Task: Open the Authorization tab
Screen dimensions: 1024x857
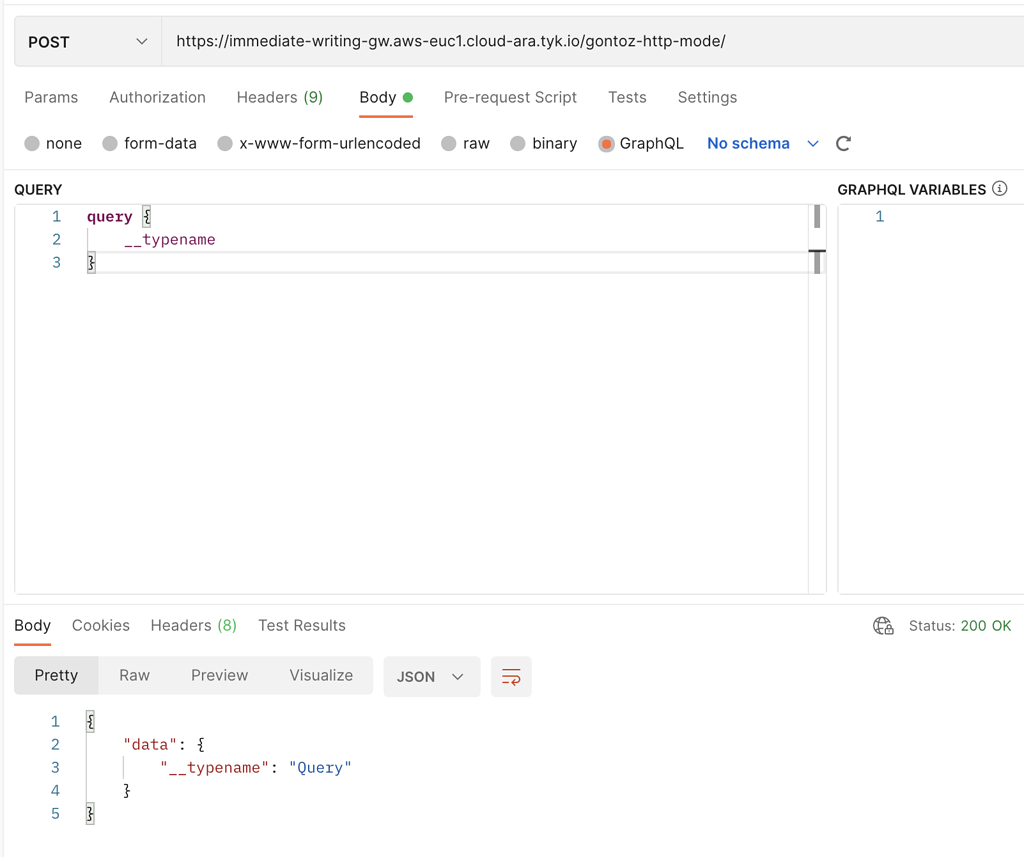Action: [157, 97]
